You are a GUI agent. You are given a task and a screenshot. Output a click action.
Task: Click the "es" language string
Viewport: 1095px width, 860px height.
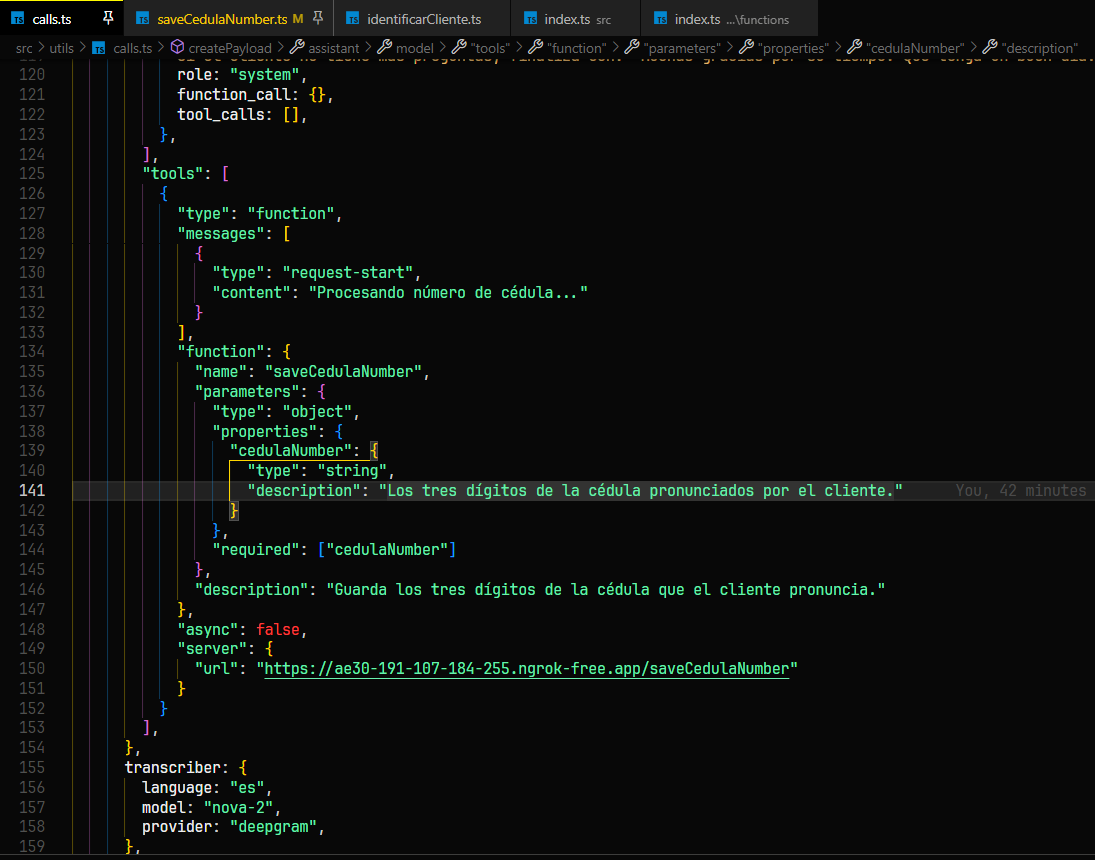[247, 788]
